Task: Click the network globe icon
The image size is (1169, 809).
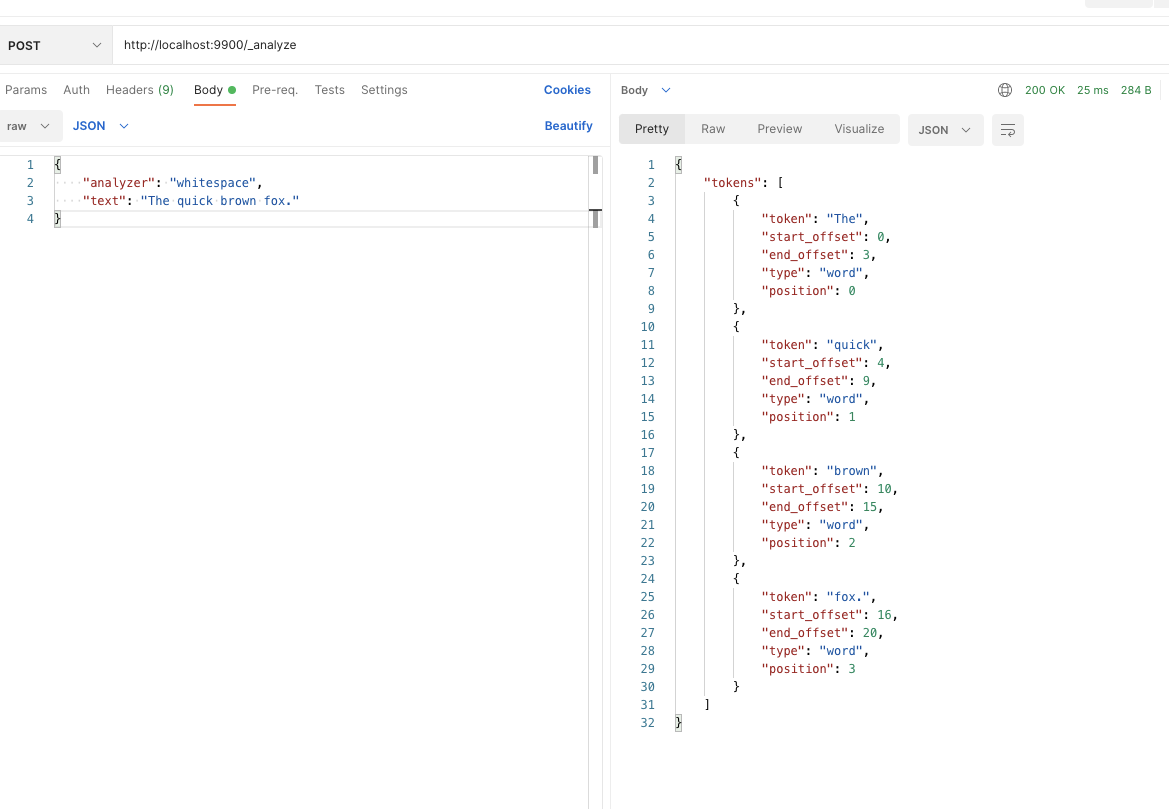Action: (x=1005, y=90)
